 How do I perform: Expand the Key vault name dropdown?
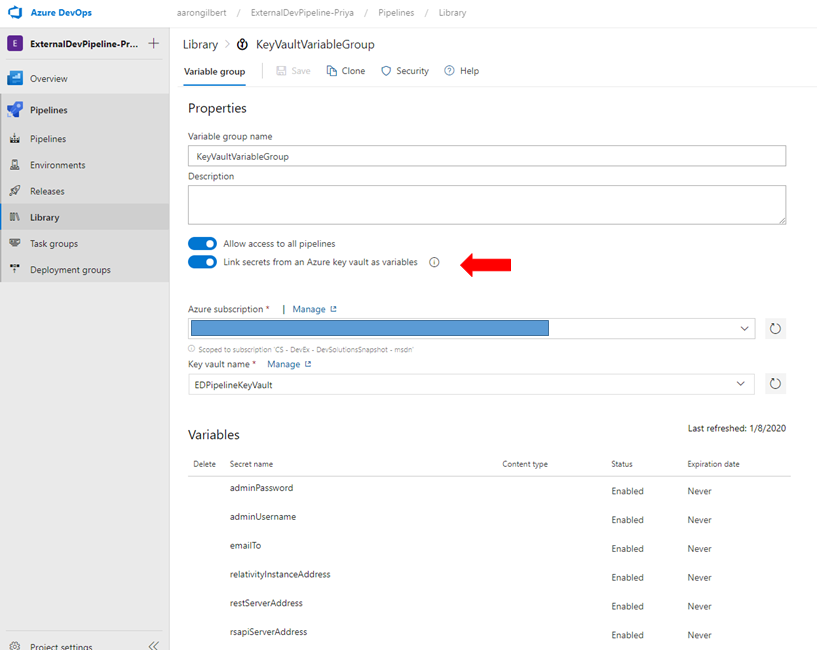740,384
